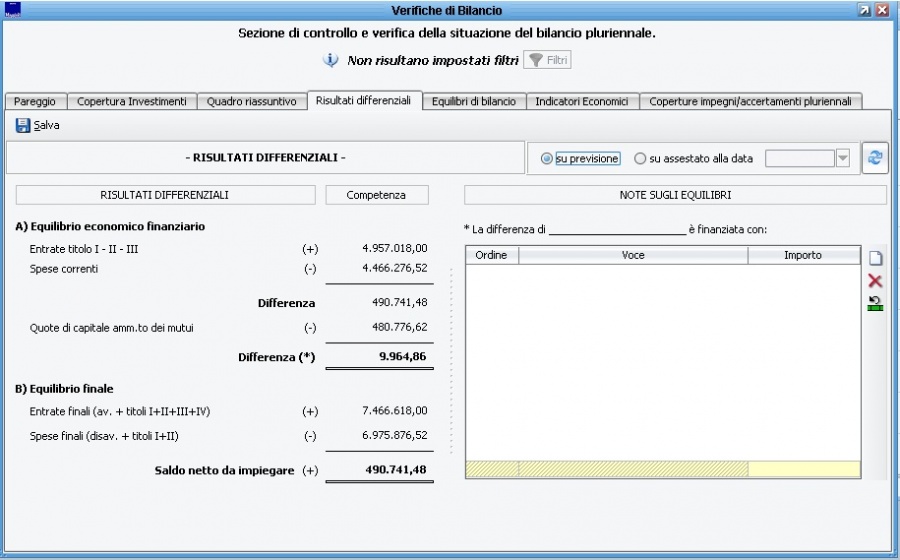Click the value 480.776,62
Screen dimensions: 900x560
[399, 327]
